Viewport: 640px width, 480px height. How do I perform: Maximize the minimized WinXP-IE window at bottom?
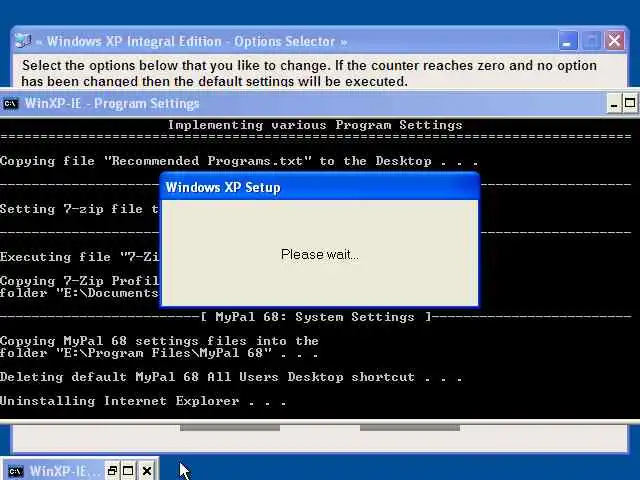pos(128,471)
